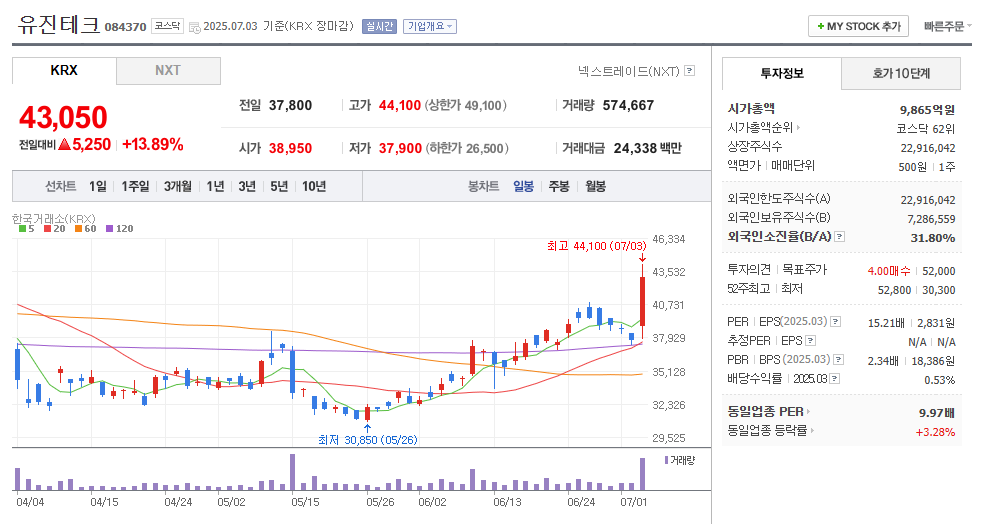Open the 동일업종 PER link
This screenshot has width=990, height=524.
(x=765, y=412)
